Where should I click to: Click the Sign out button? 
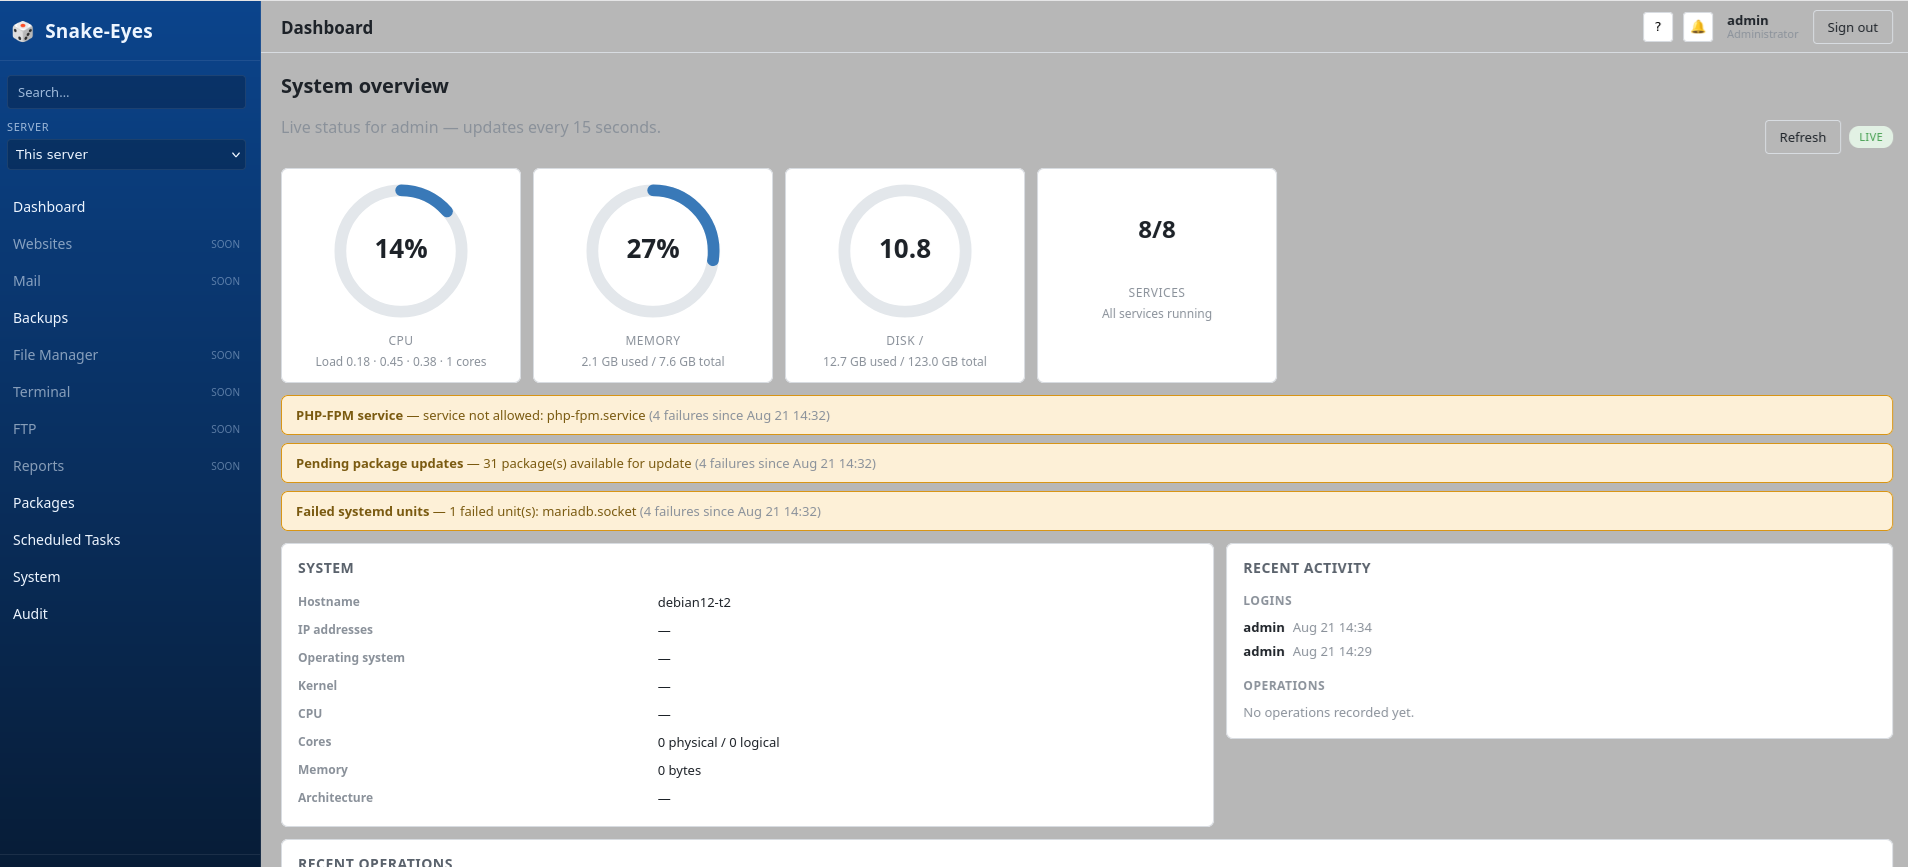point(1852,27)
